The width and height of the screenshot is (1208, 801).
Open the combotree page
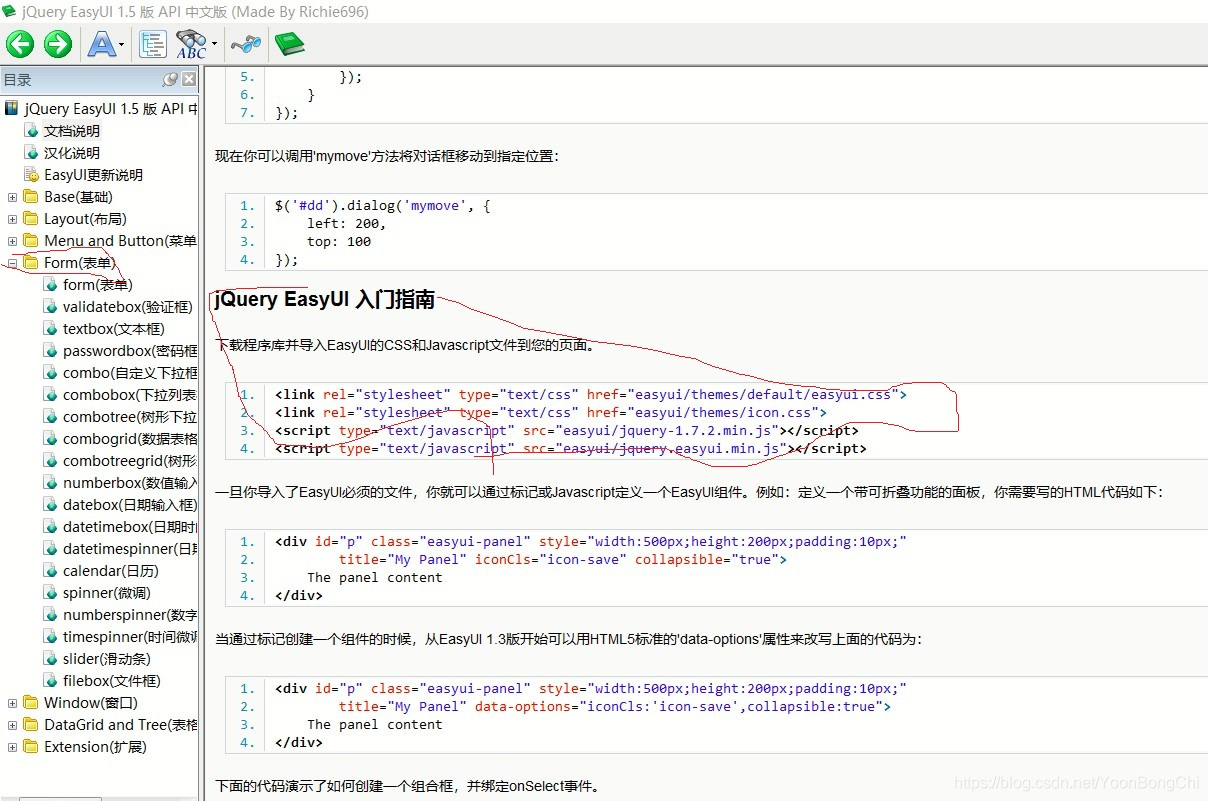pyautogui.click(x=130, y=417)
